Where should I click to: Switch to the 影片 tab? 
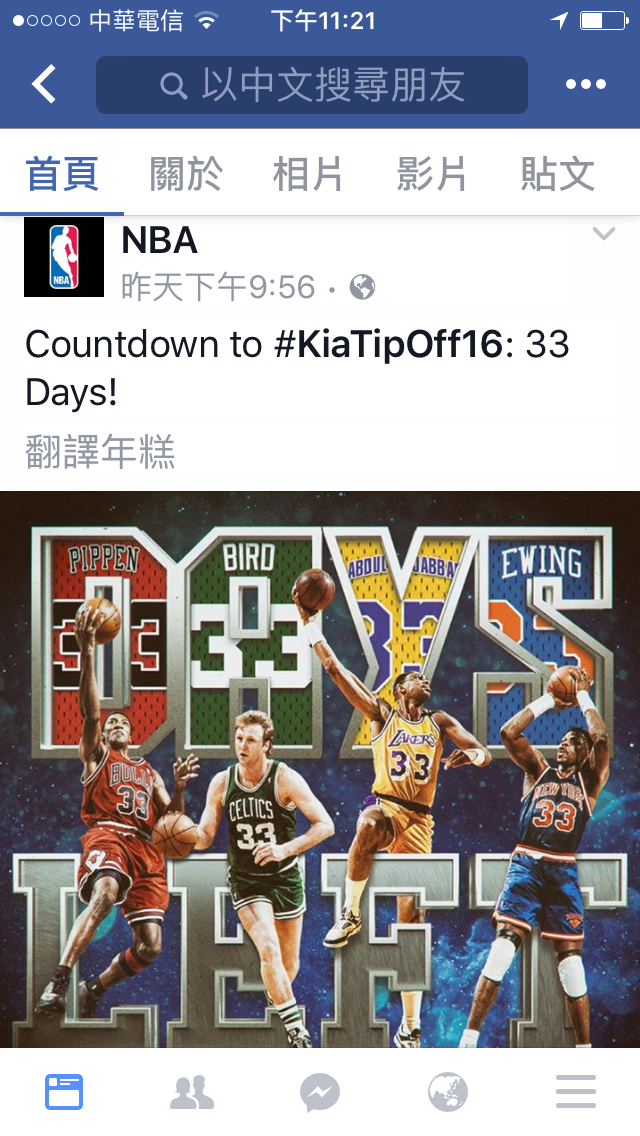[x=432, y=175]
